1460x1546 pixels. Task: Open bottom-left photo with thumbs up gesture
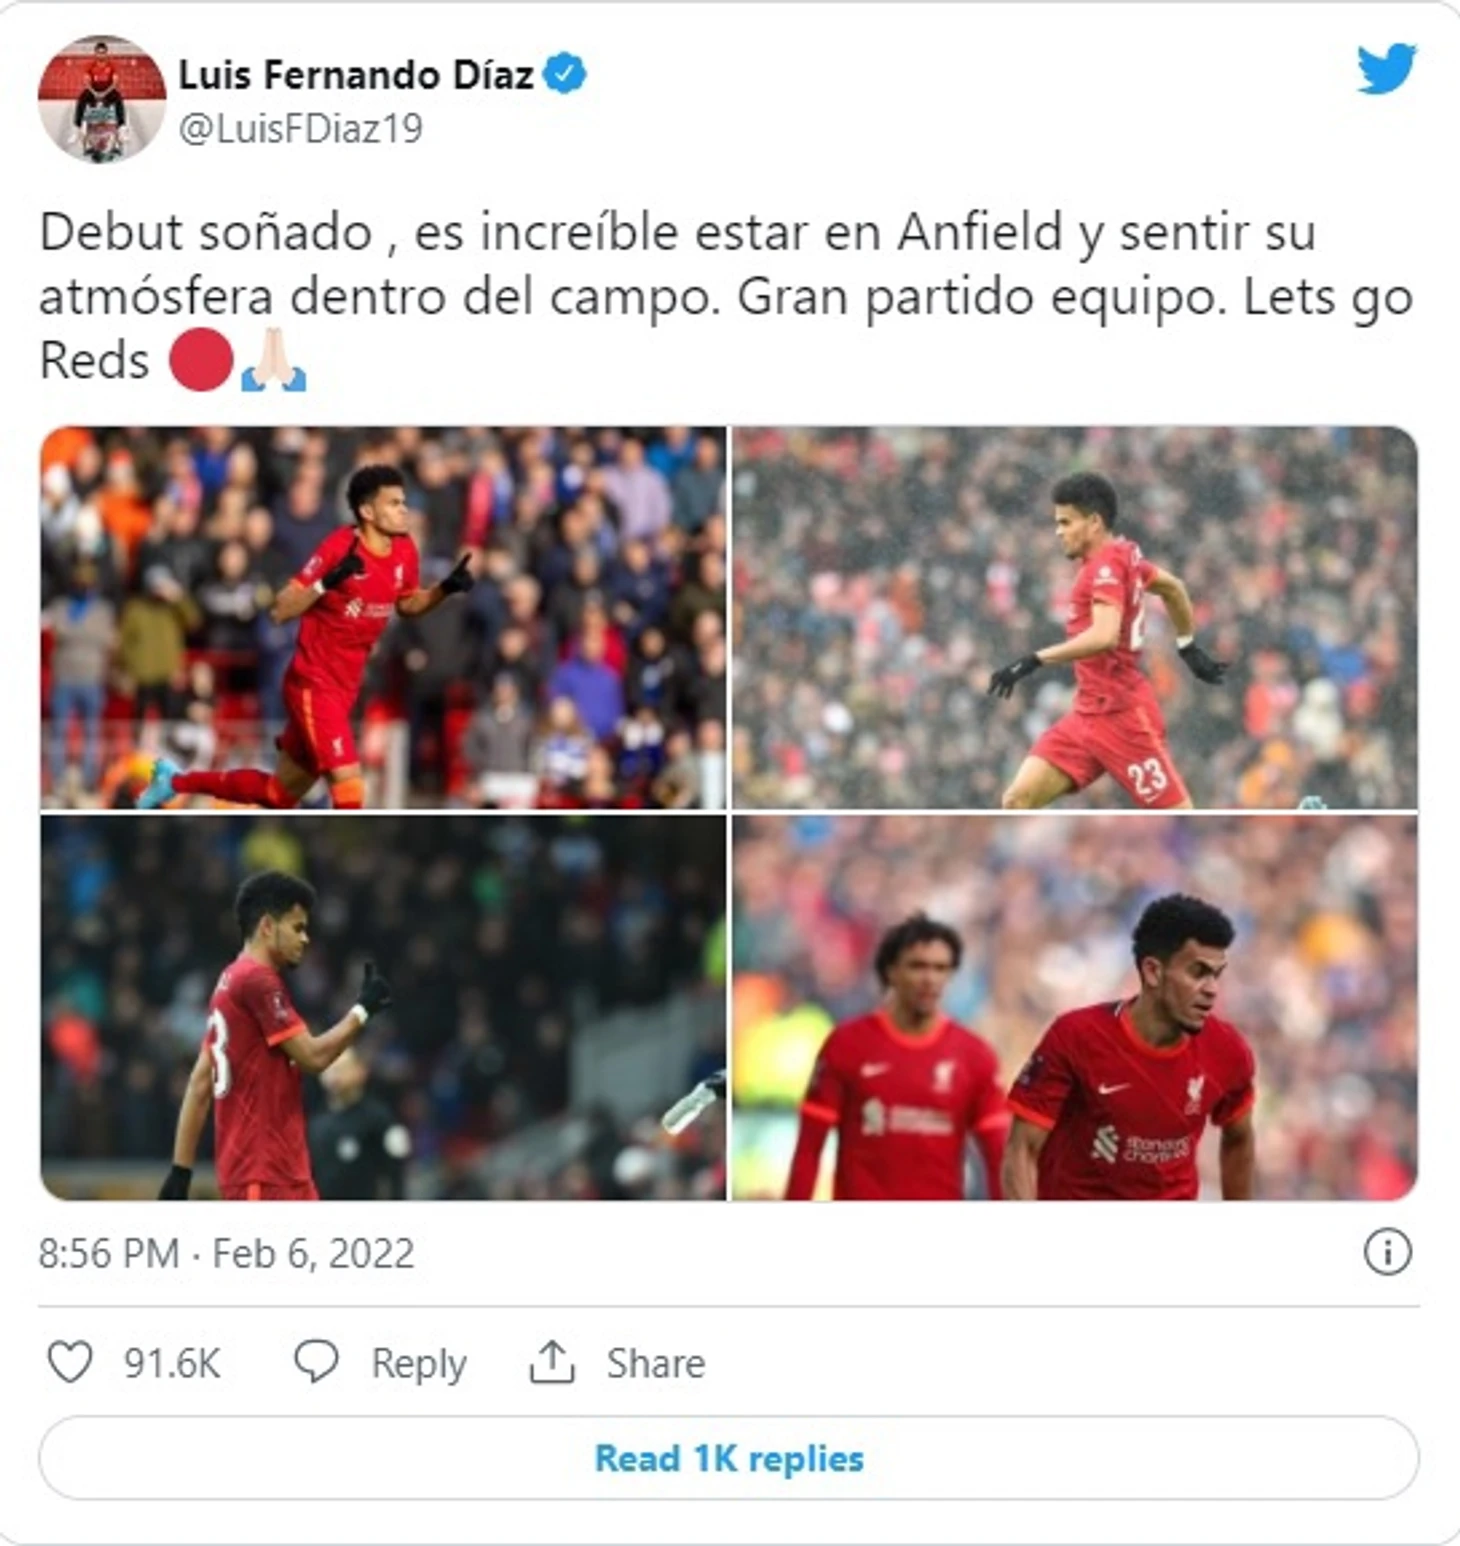pos(383,1007)
